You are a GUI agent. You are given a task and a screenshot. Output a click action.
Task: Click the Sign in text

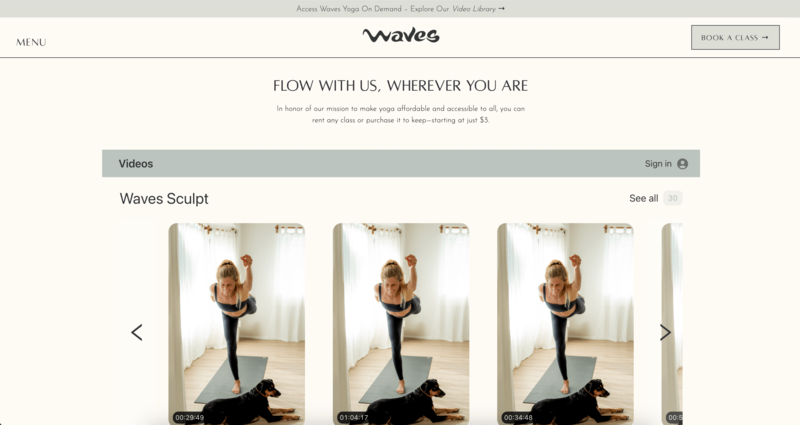click(658, 164)
